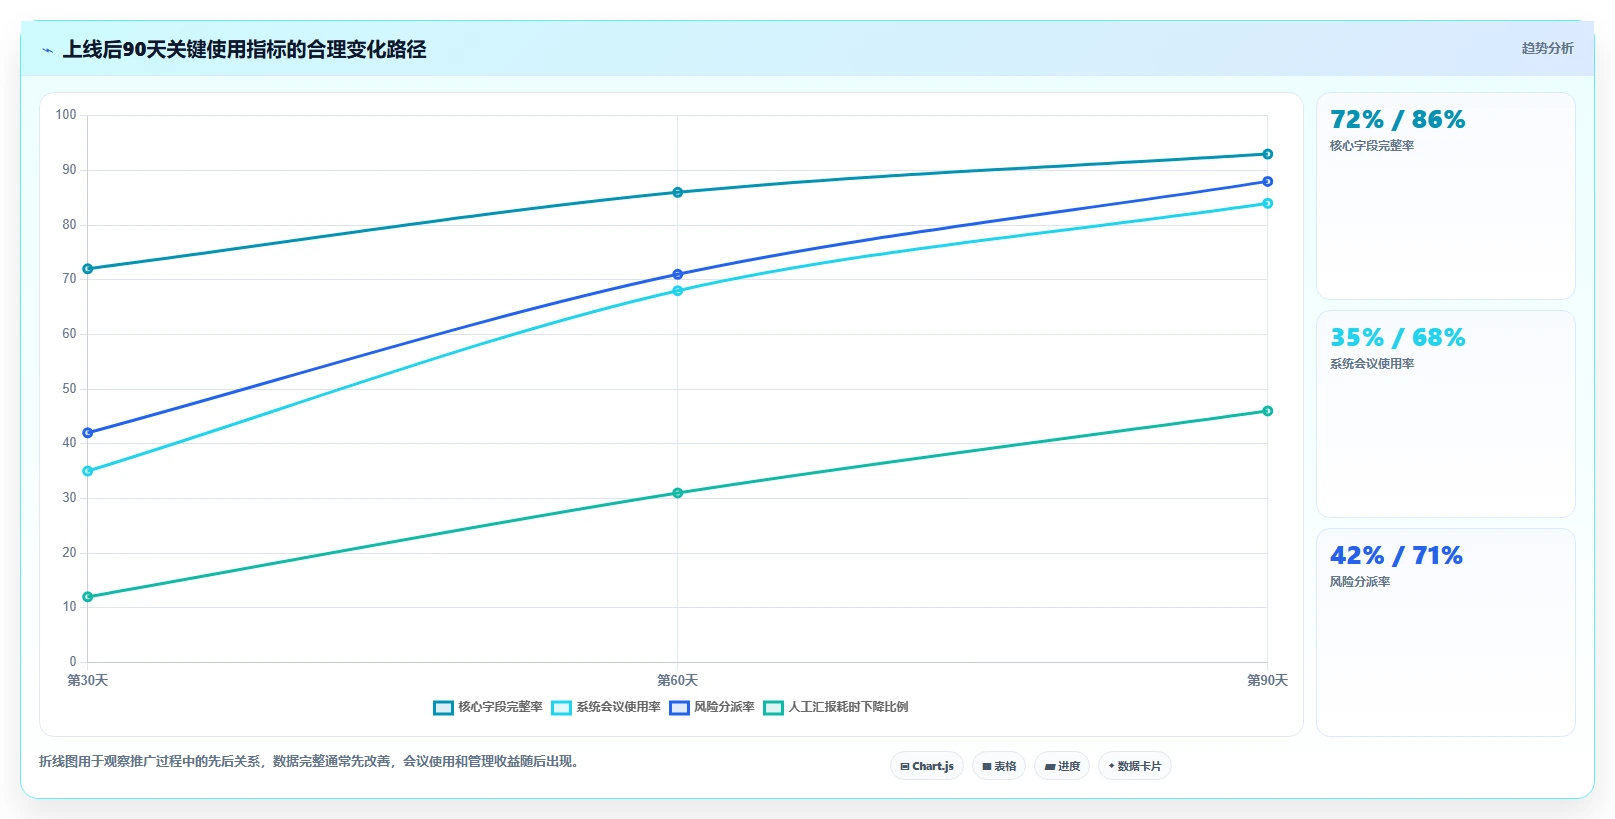
Task: Select 人工汇报耗时下降比例 point at 第90天
Action: (1268, 411)
